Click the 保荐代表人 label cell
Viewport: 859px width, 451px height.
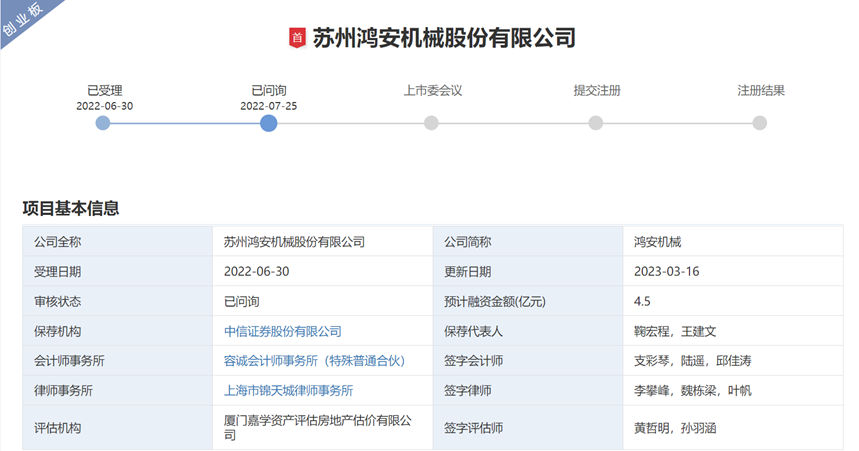[x=528, y=331]
